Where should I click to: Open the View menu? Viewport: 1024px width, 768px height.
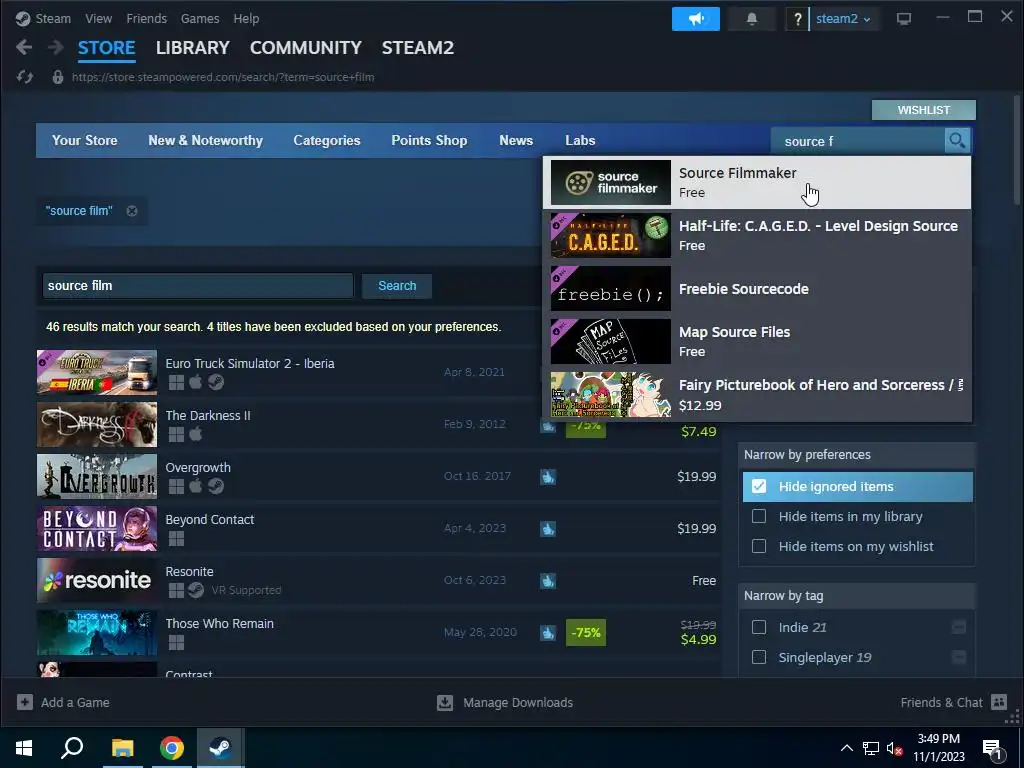99,19
